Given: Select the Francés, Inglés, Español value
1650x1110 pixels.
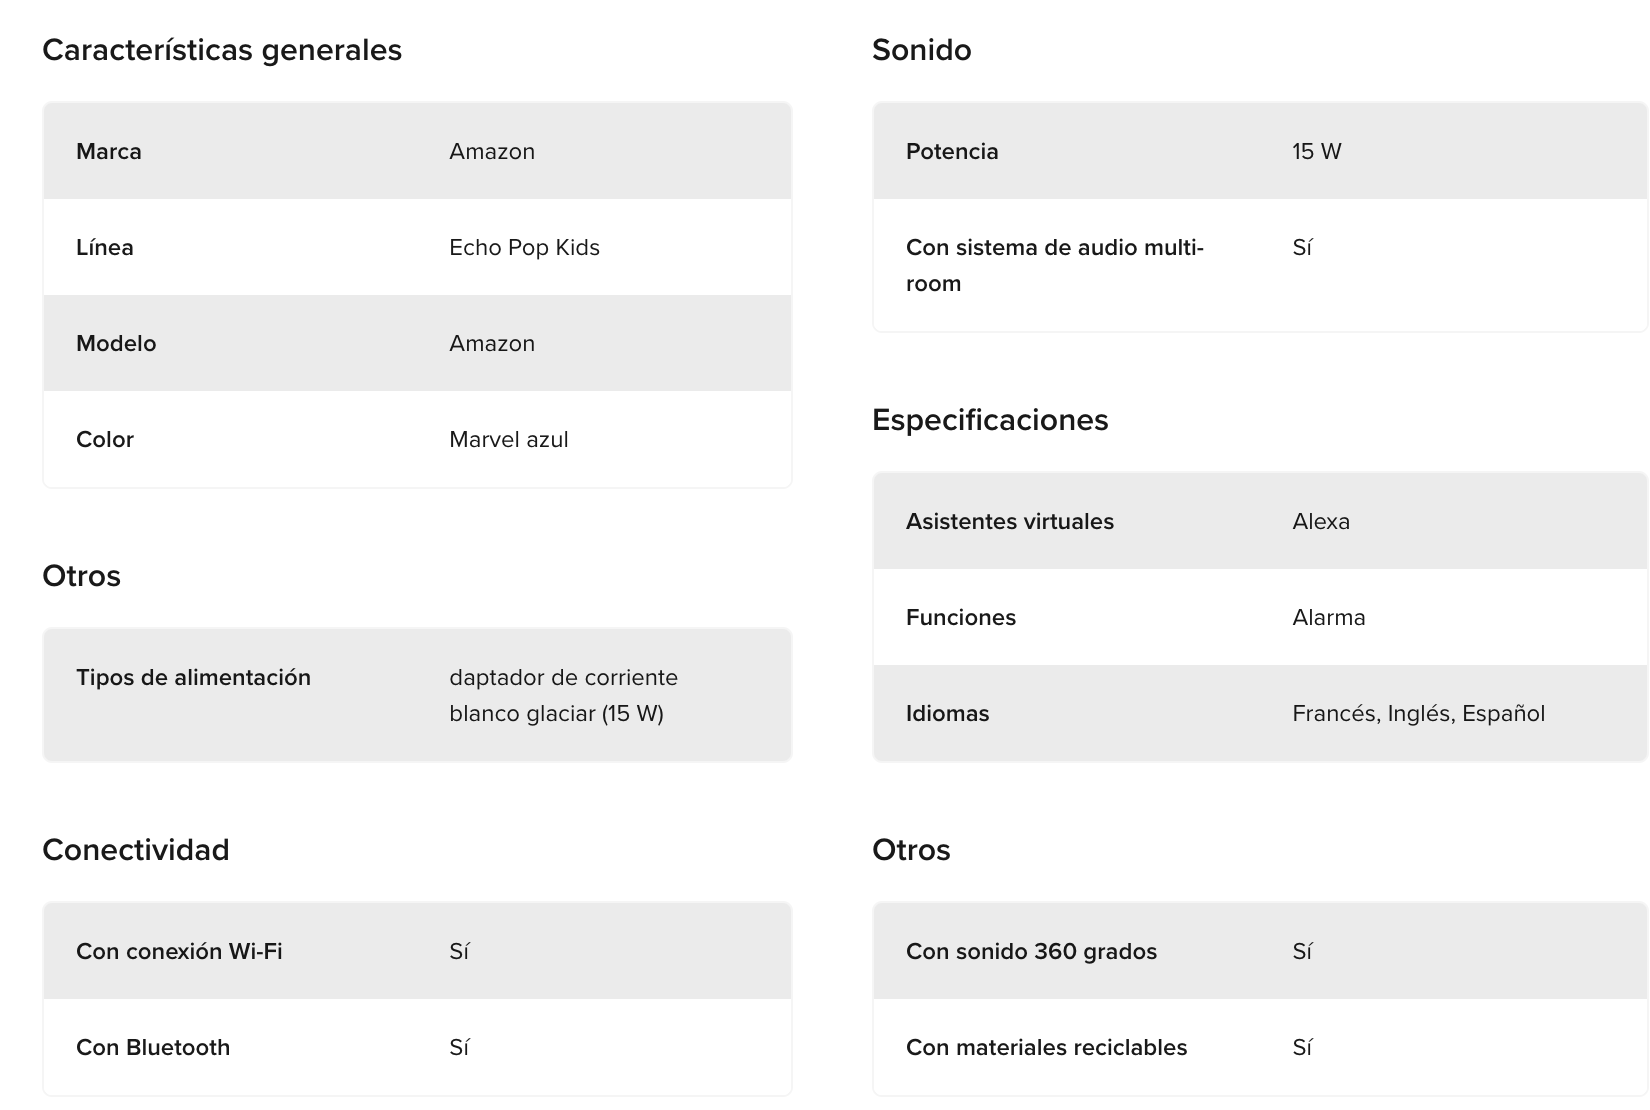Looking at the screenshot, I should pyautogui.click(x=1418, y=713).
